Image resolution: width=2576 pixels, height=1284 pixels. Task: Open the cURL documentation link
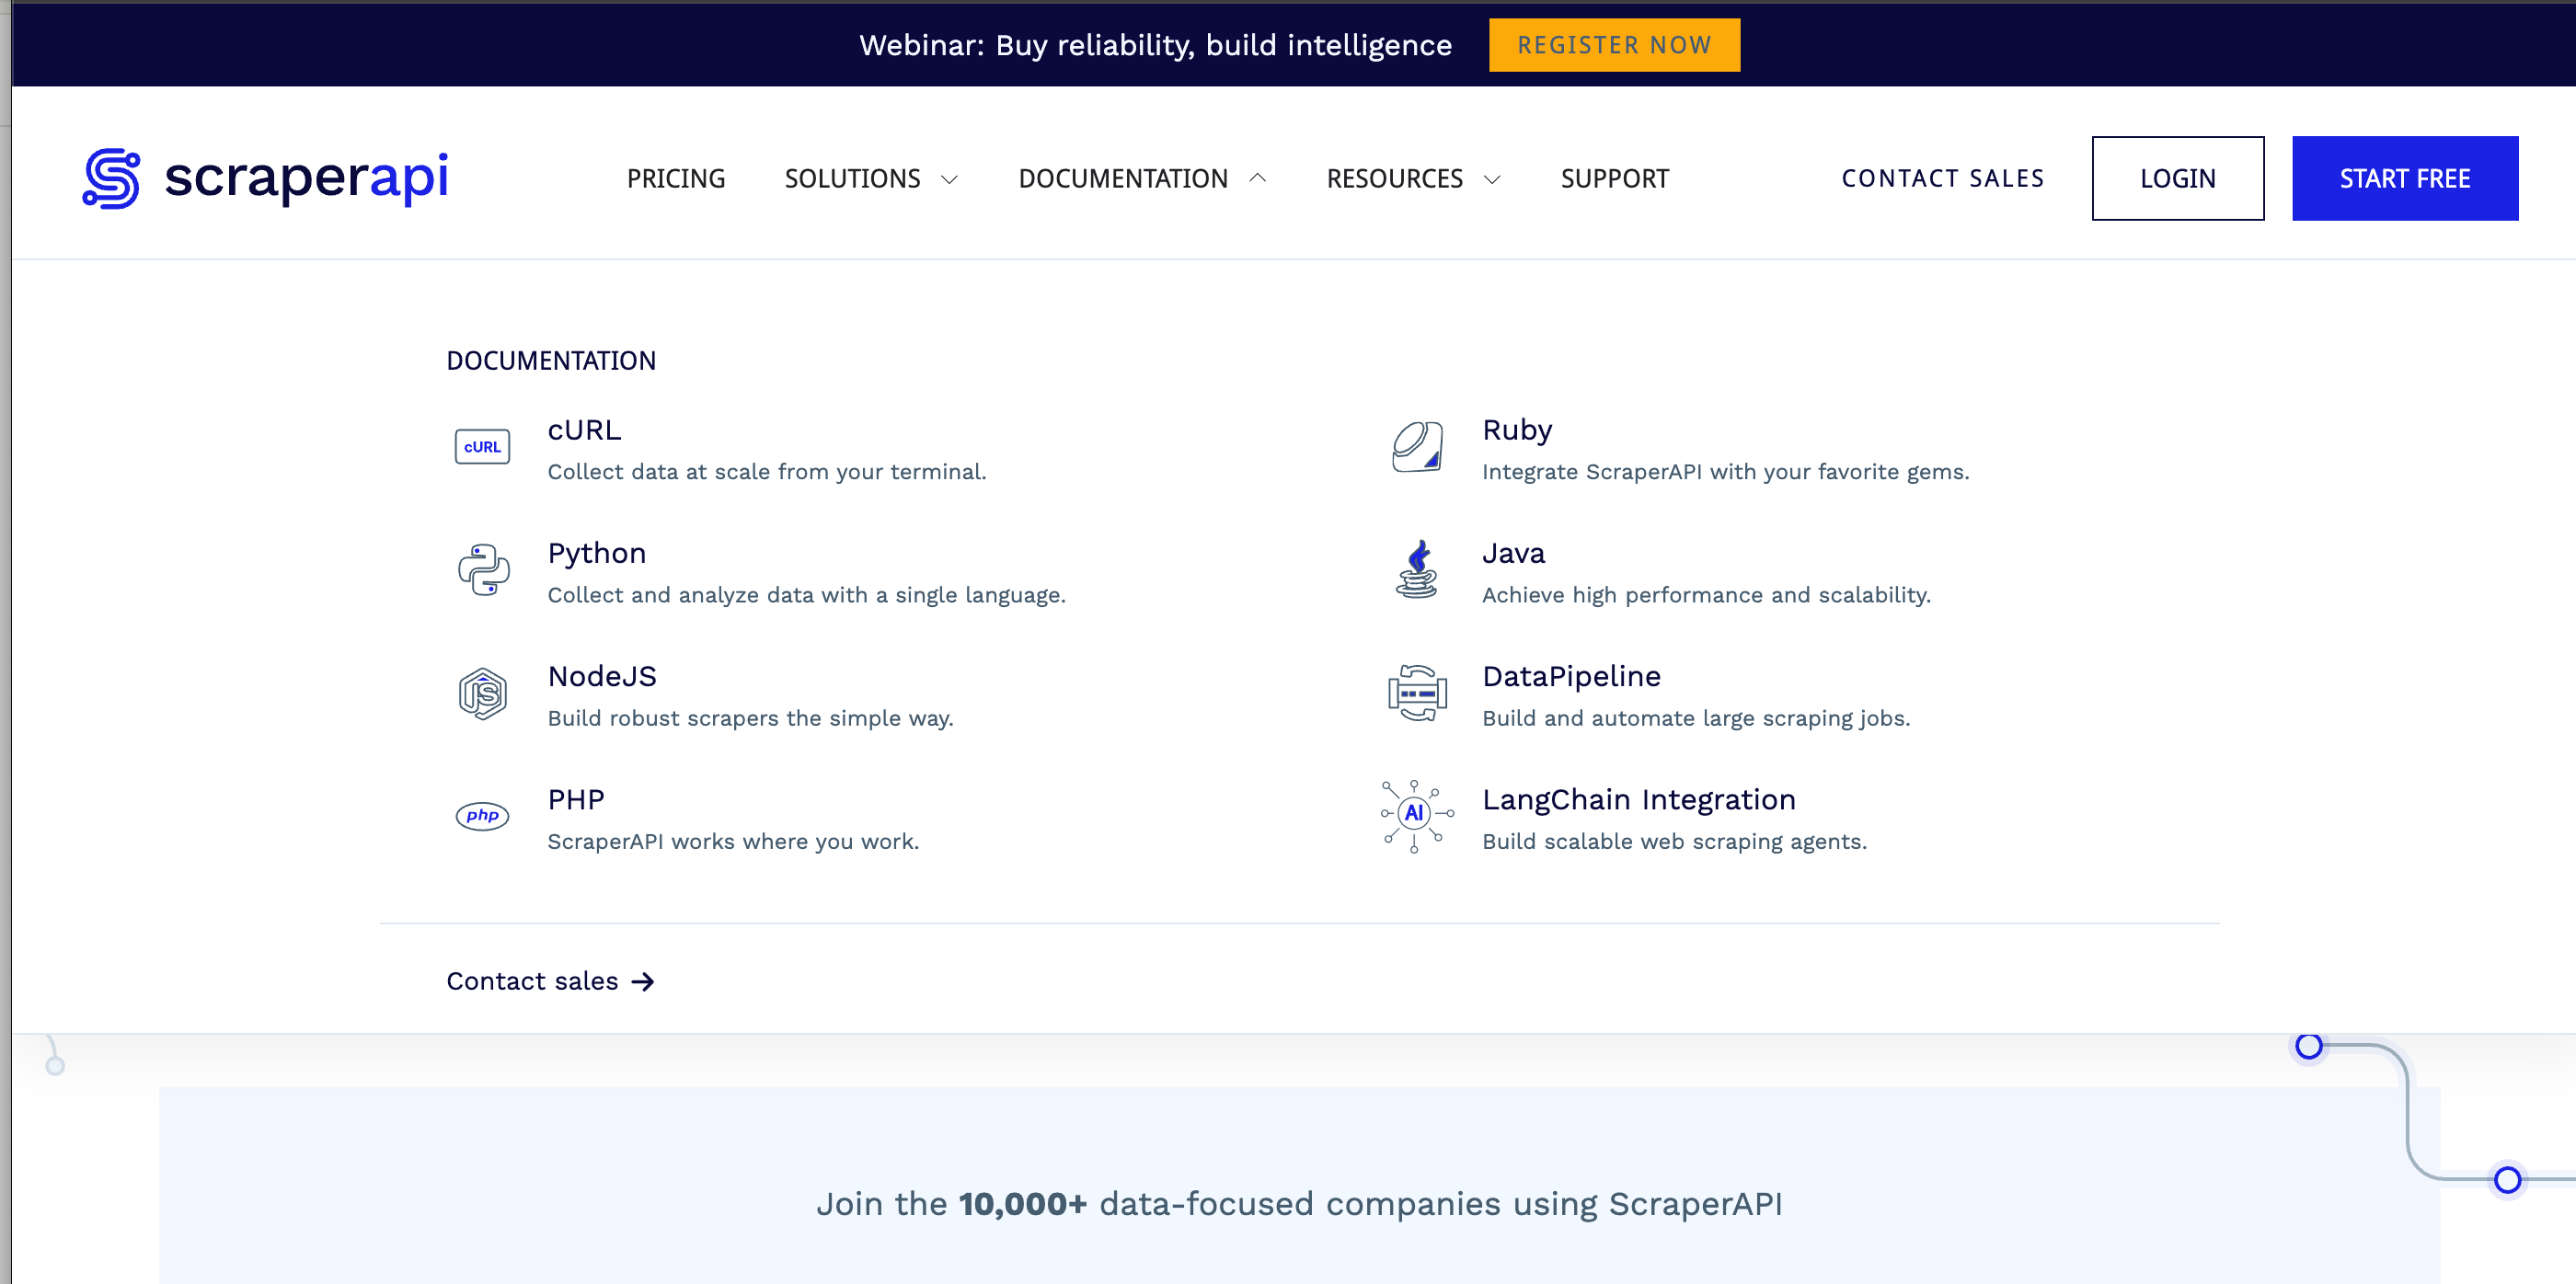tap(584, 430)
